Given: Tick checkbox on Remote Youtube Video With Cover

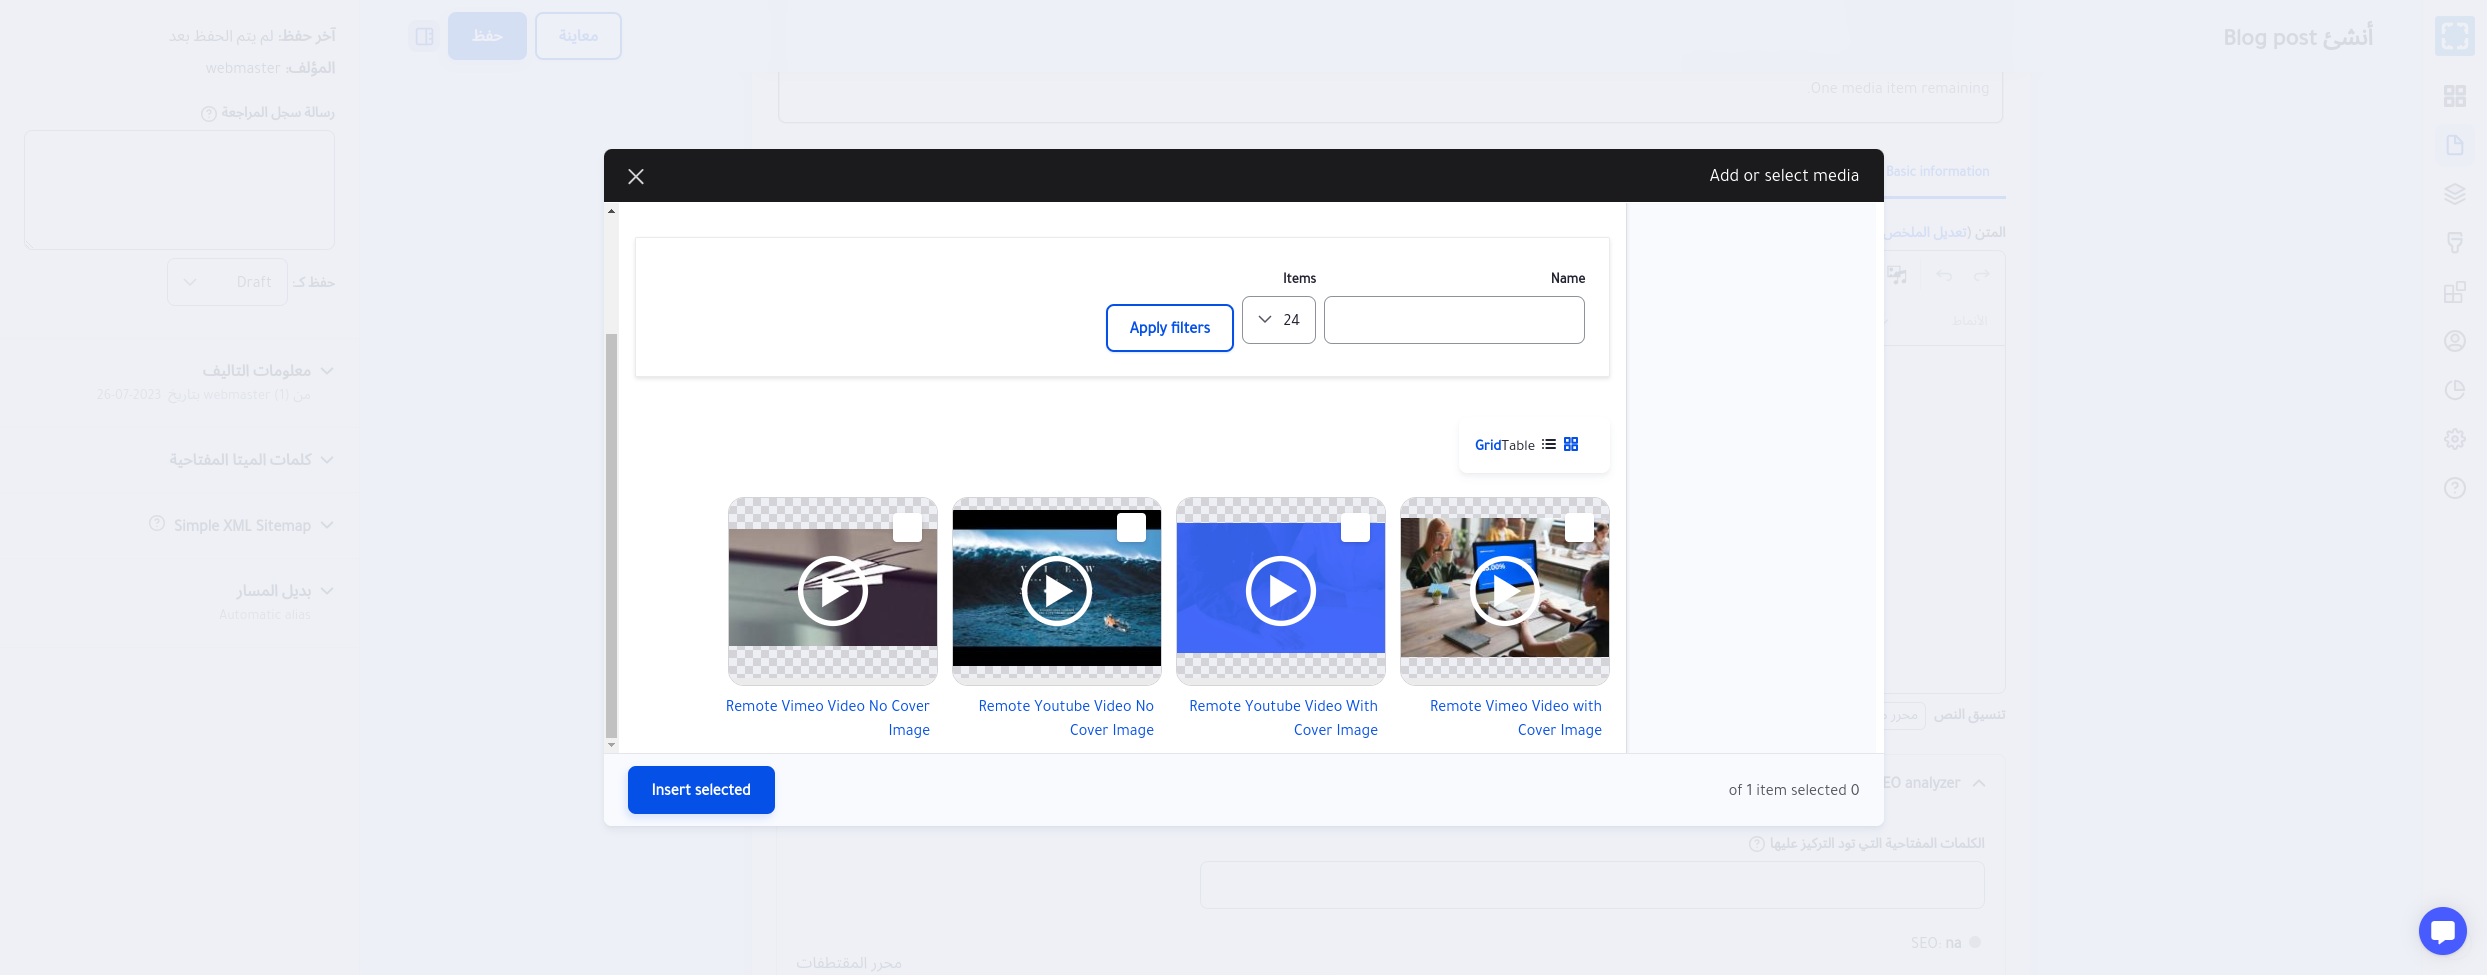Looking at the screenshot, I should pyautogui.click(x=1355, y=528).
